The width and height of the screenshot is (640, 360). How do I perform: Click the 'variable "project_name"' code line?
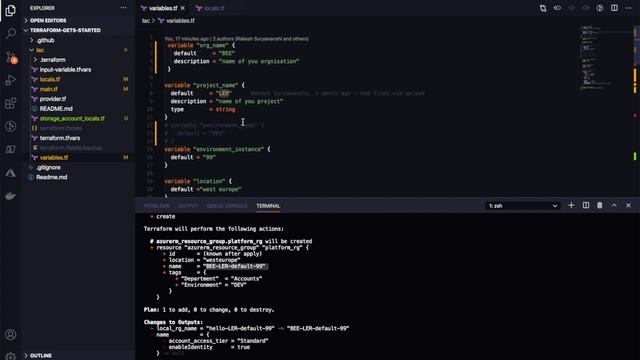204,85
